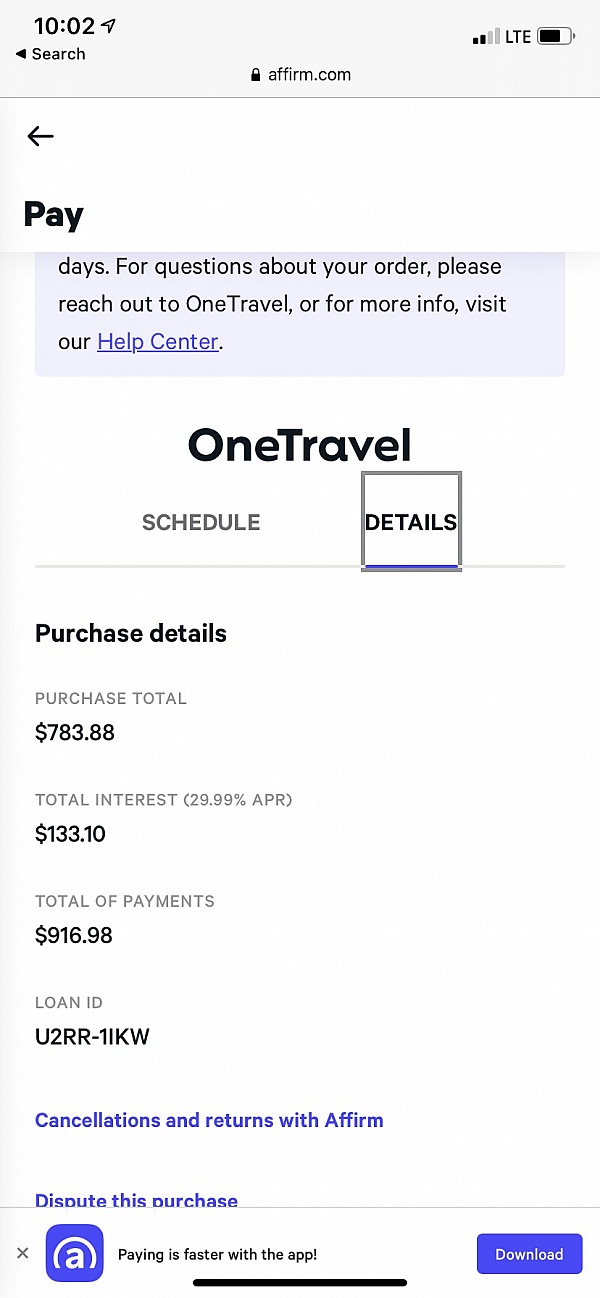Tap the OneTravel merchant heading

[300, 445]
